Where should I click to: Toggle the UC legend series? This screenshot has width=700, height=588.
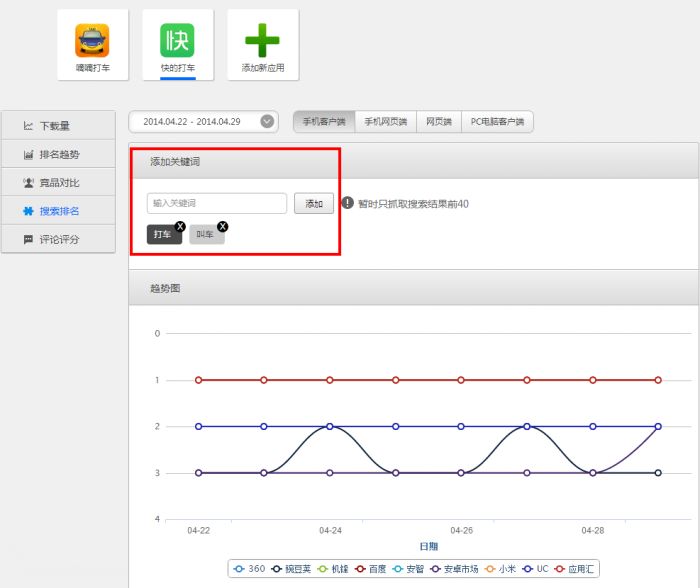pyautogui.click(x=535, y=569)
